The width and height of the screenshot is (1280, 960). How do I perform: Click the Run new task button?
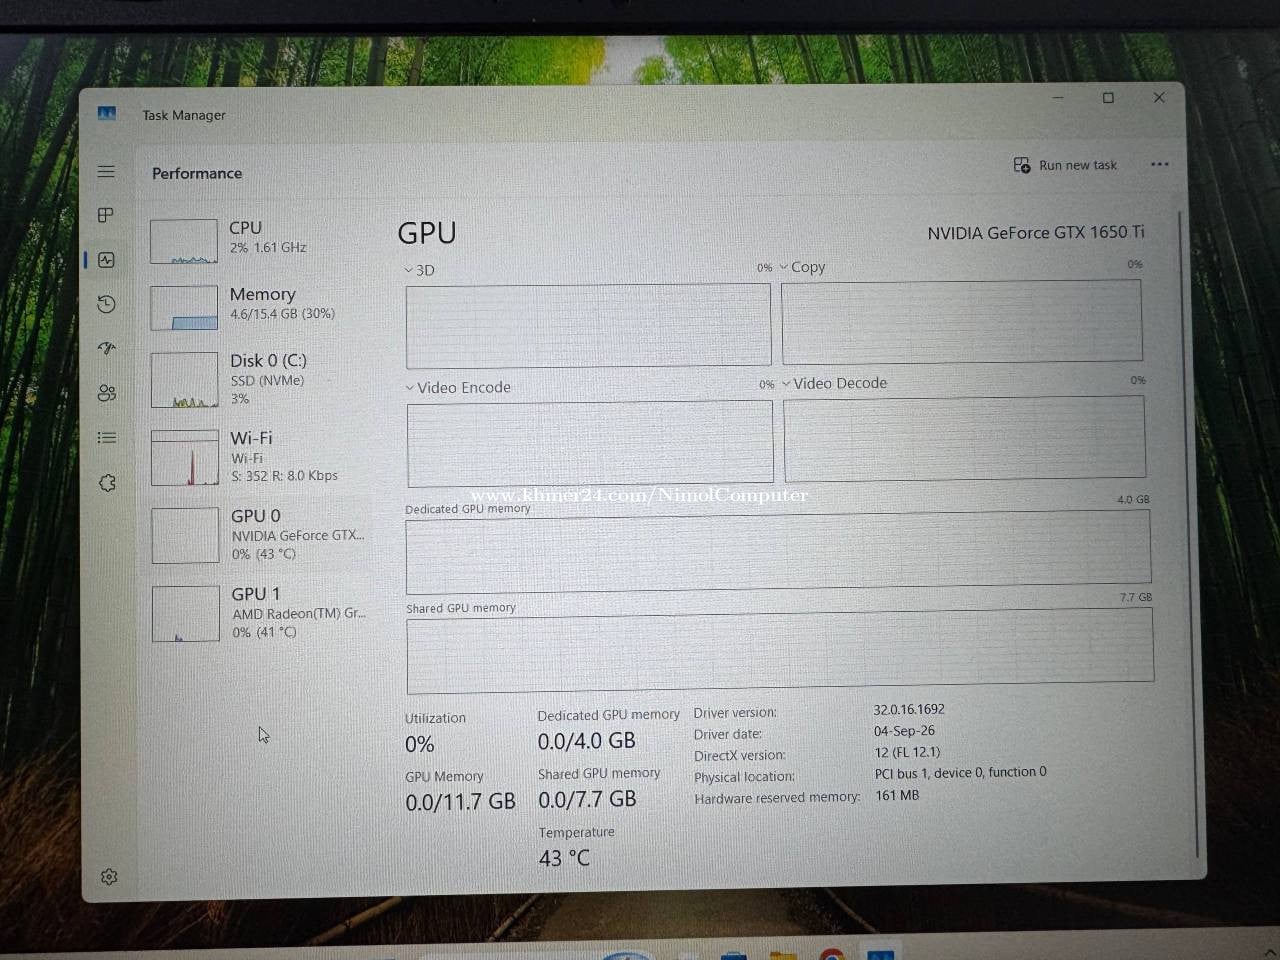(x=1065, y=165)
